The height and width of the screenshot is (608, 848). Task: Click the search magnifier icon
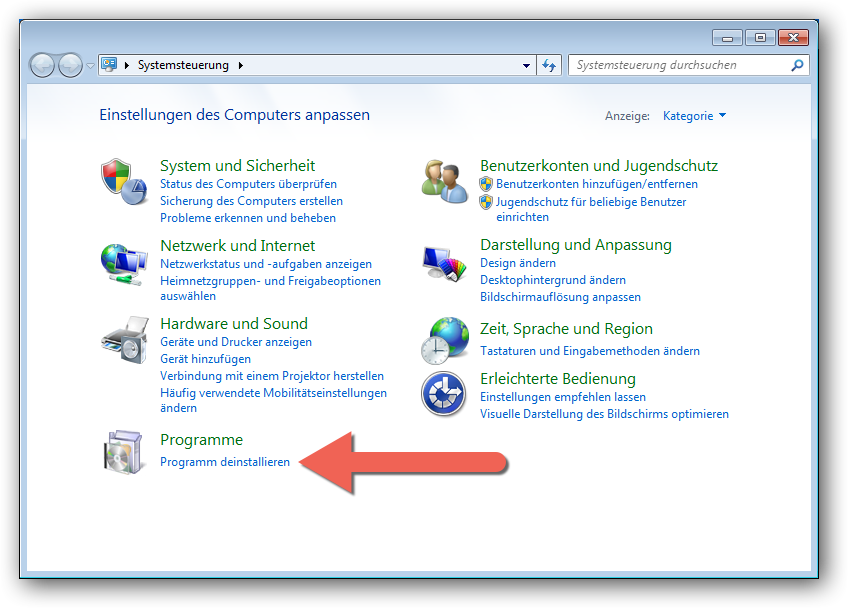pyautogui.click(x=797, y=65)
